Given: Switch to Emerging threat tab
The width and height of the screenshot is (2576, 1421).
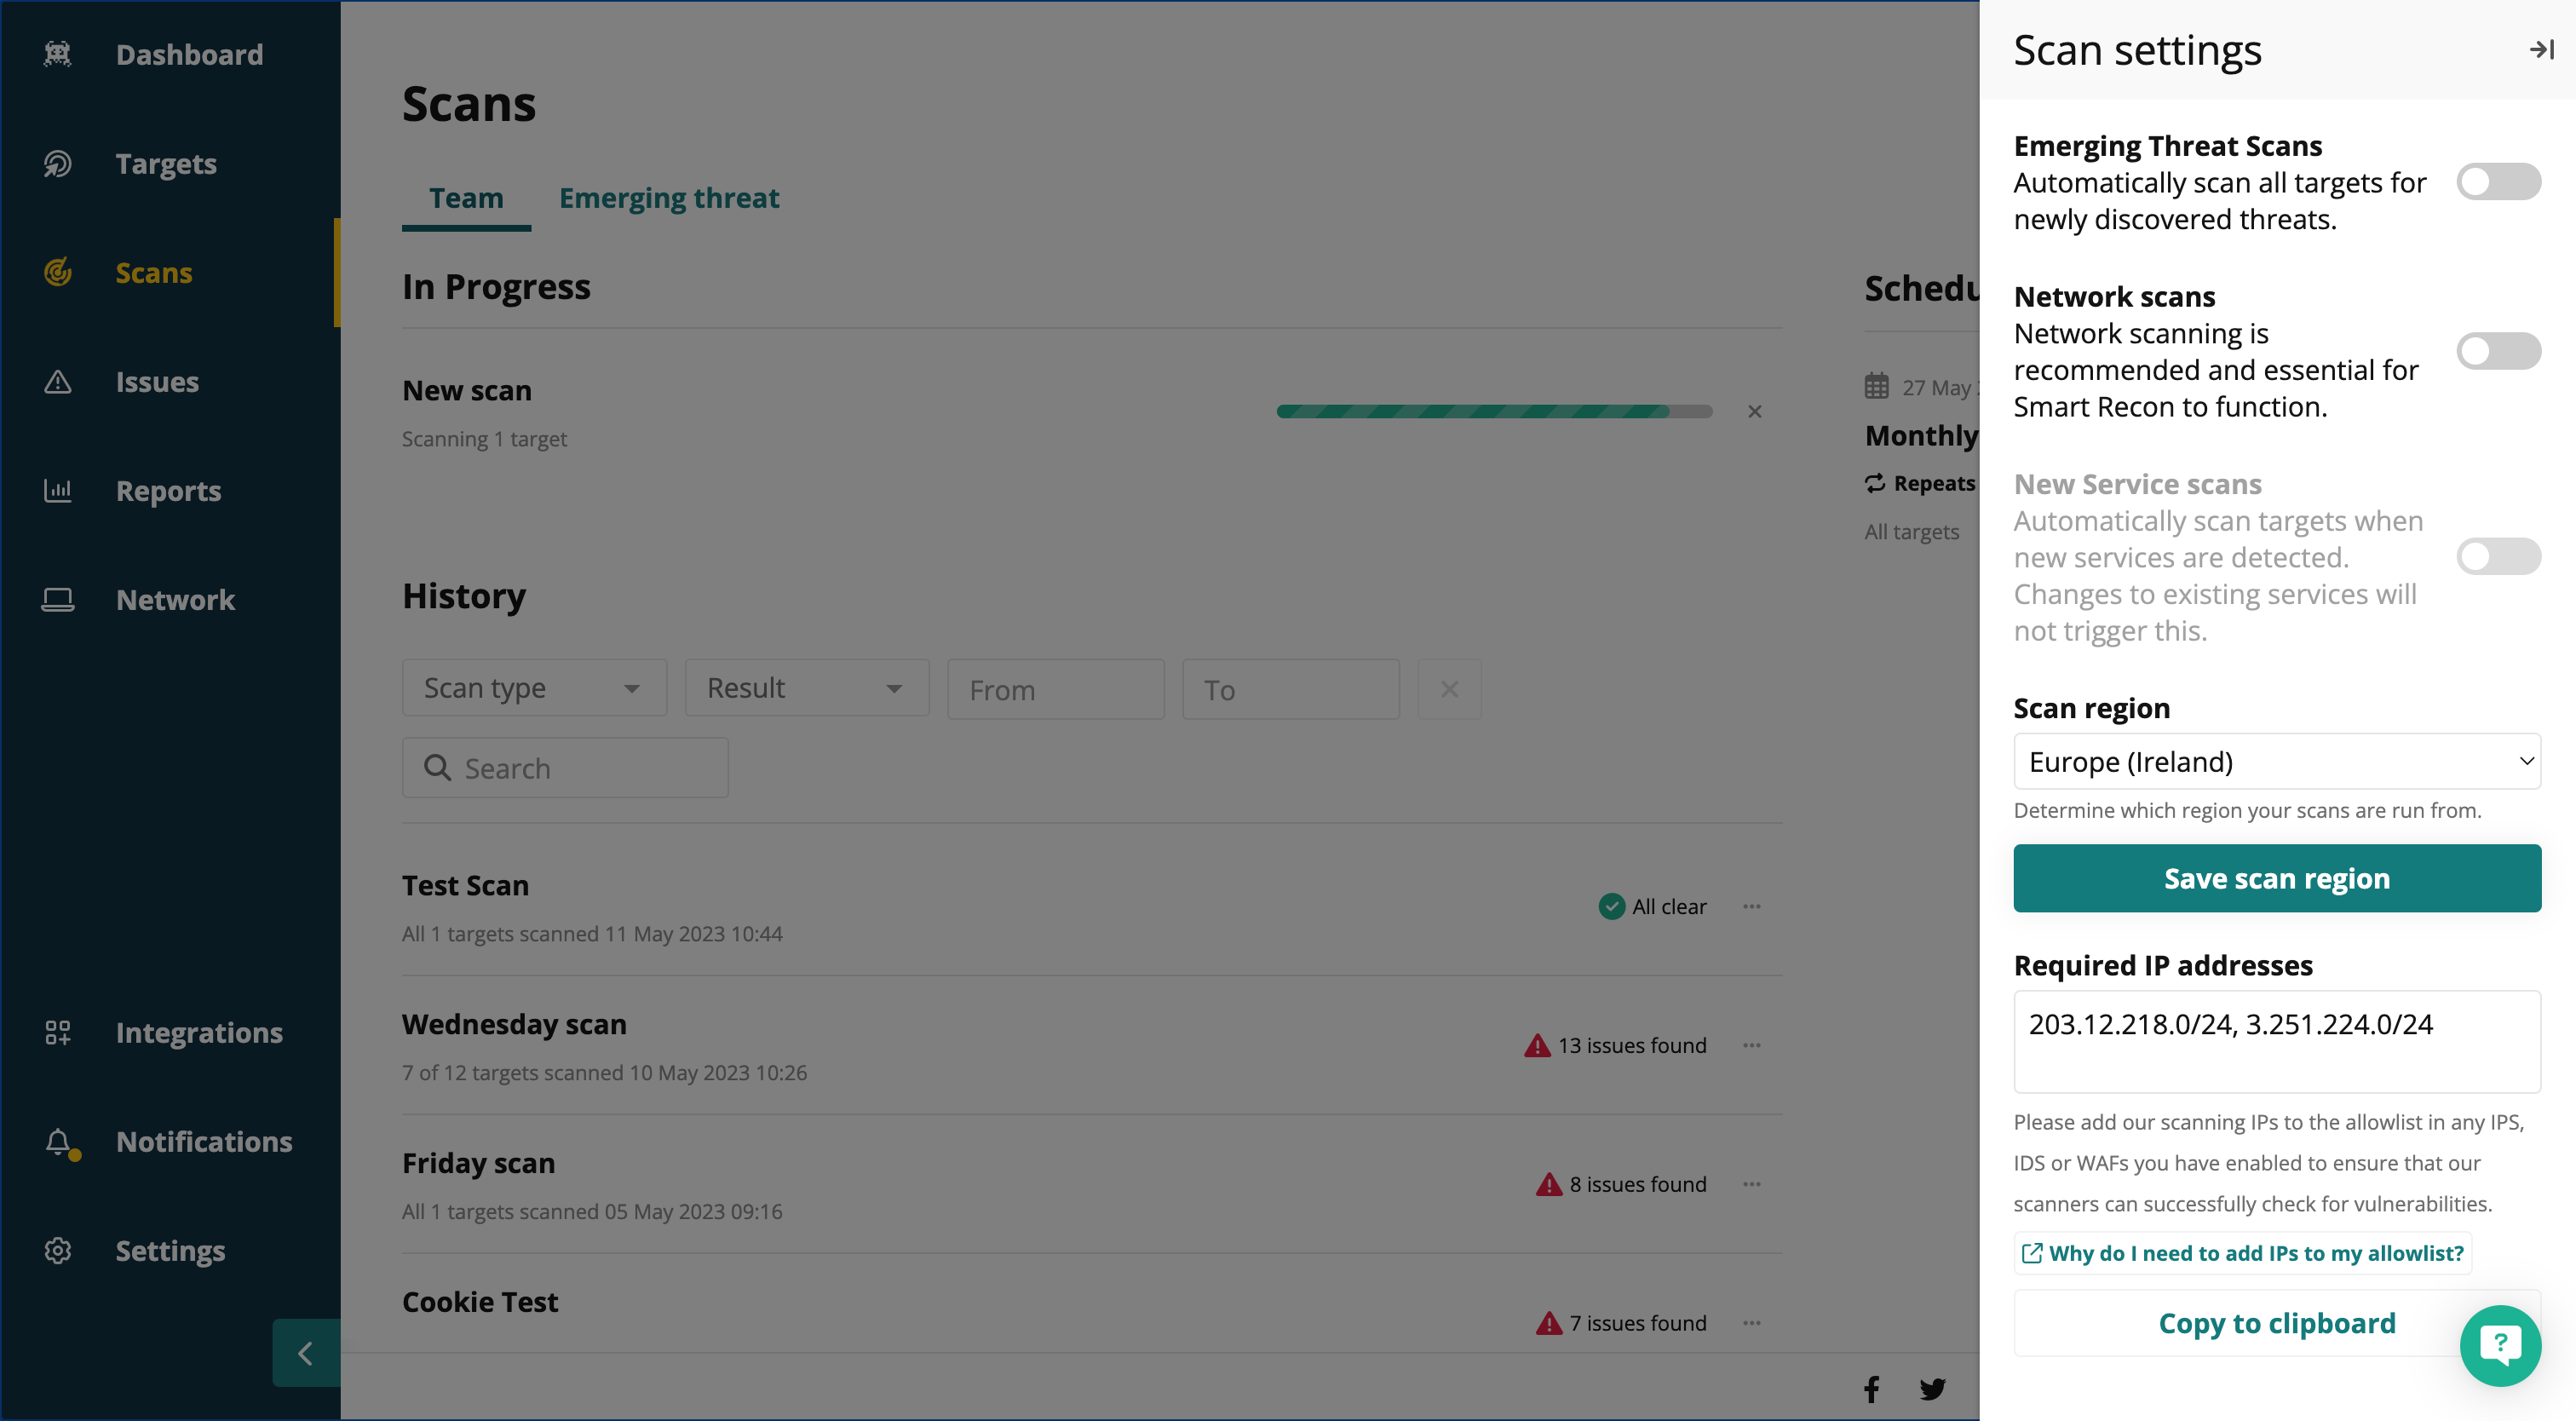Looking at the screenshot, I should (x=670, y=198).
